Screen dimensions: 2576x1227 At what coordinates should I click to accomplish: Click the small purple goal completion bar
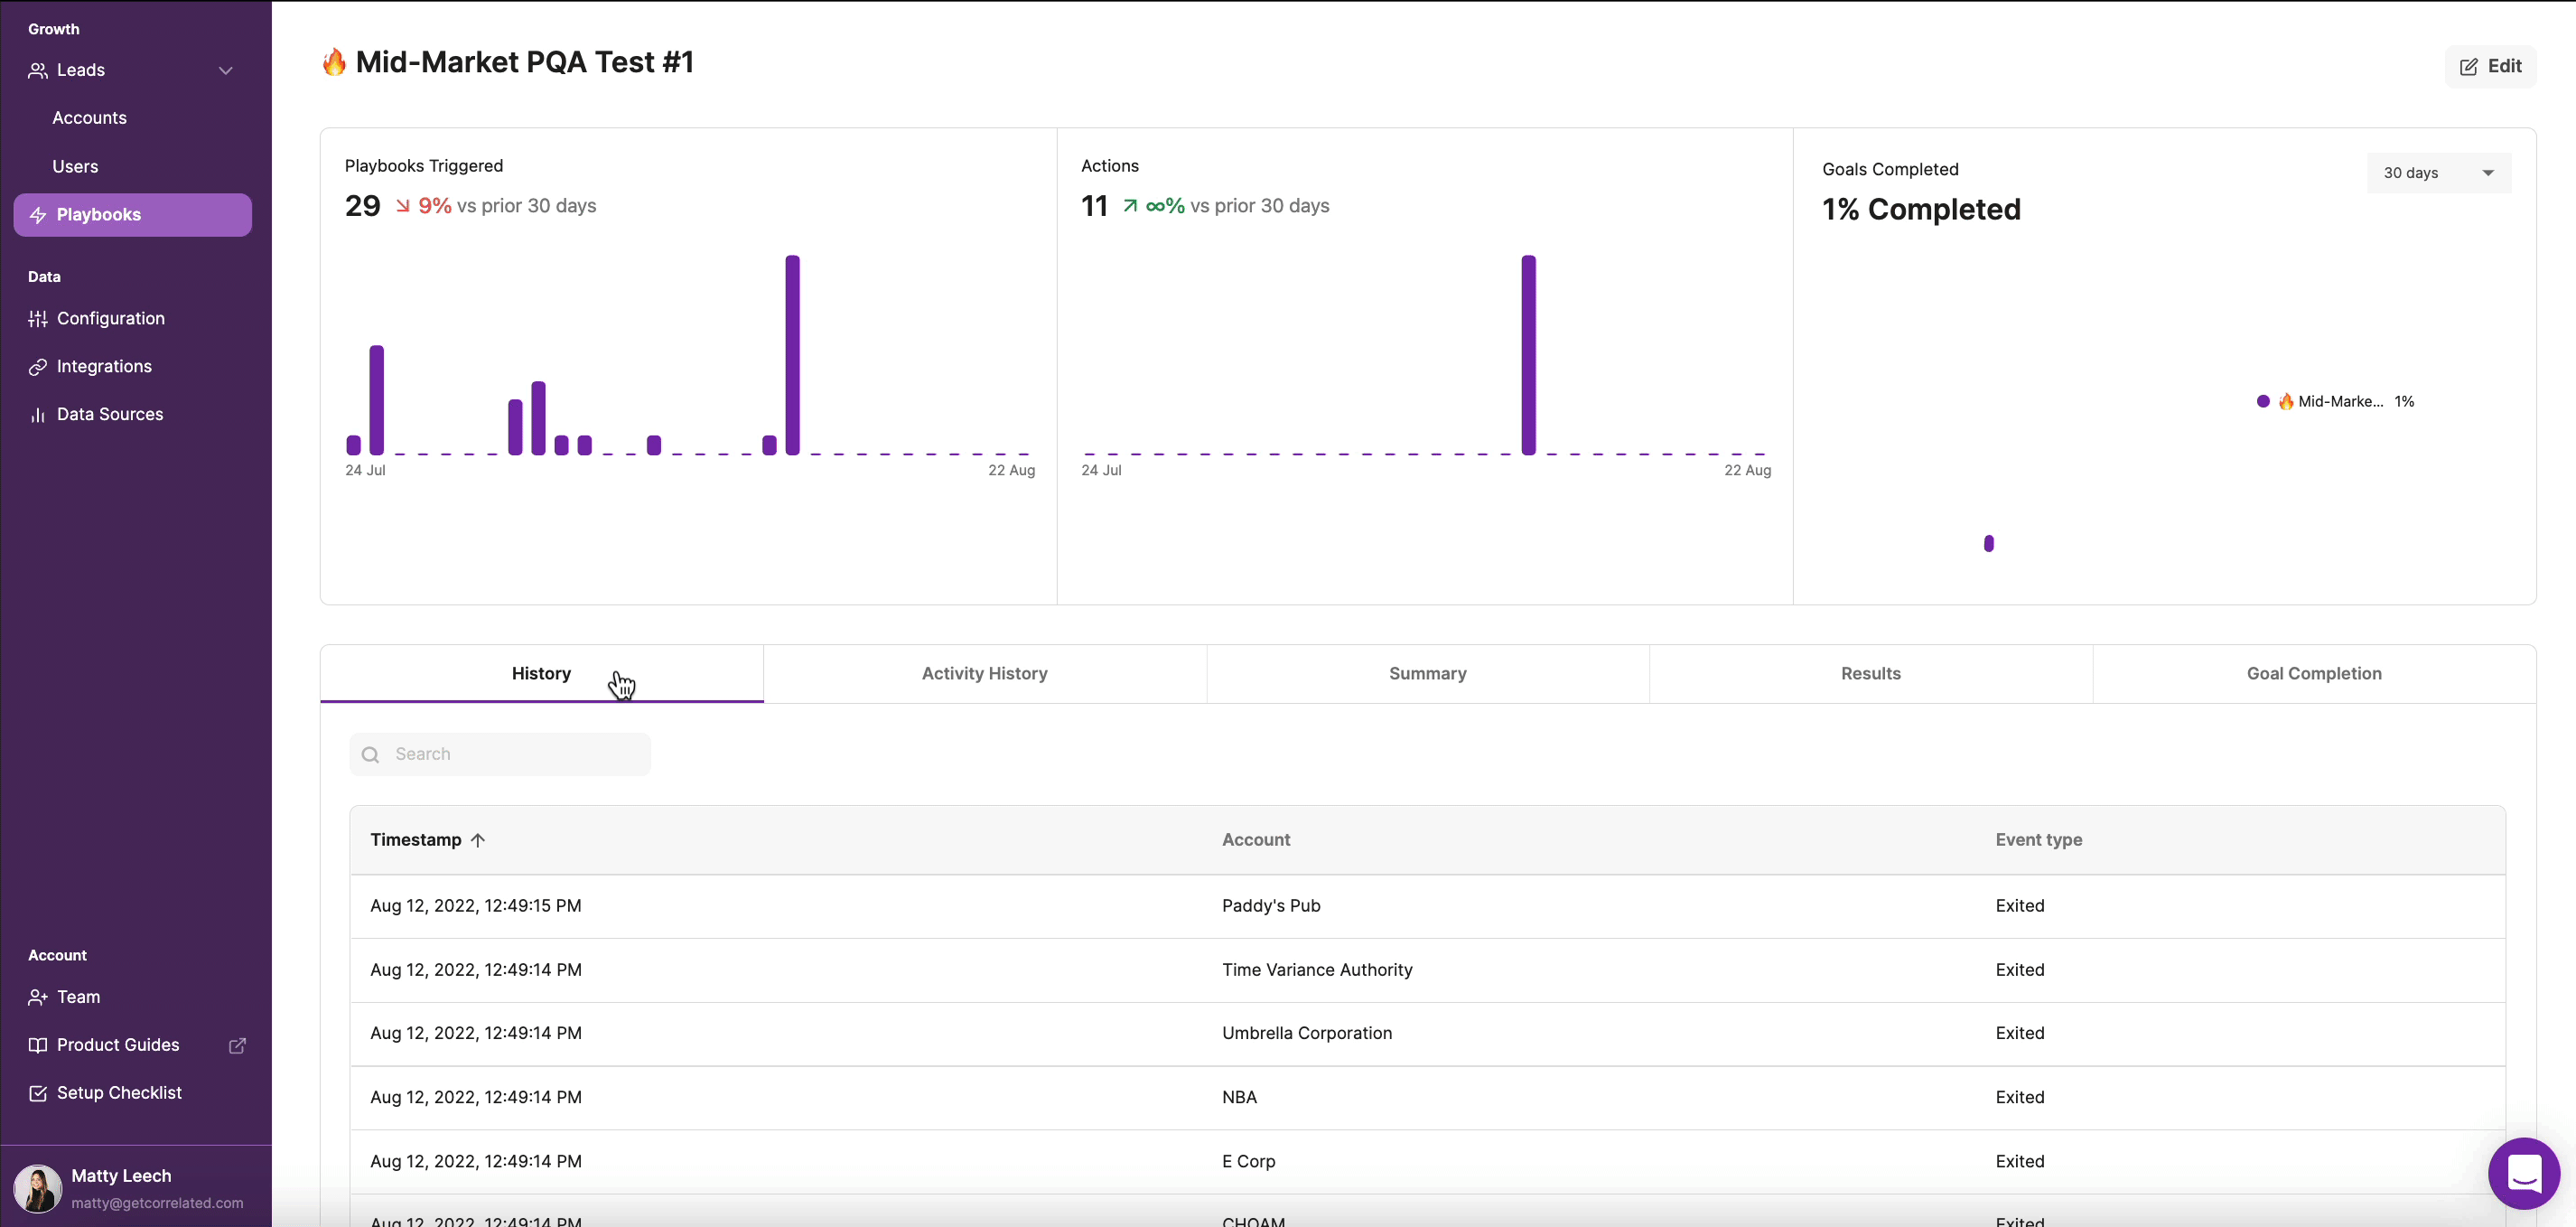pos(1989,543)
